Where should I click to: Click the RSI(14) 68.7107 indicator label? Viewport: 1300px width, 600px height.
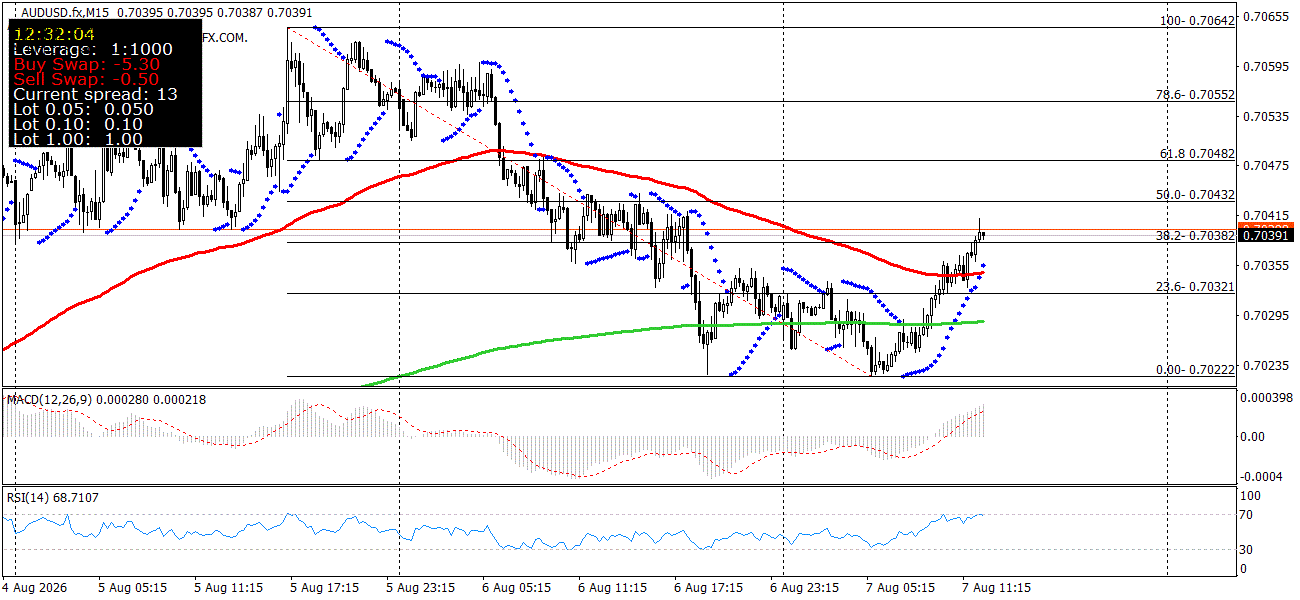click(53, 497)
